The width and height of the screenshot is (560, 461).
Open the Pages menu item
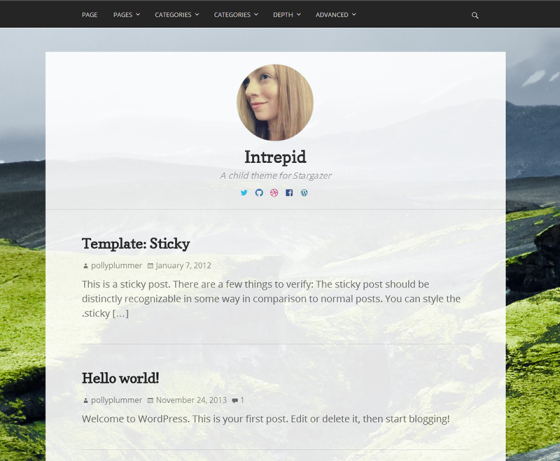point(123,15)
